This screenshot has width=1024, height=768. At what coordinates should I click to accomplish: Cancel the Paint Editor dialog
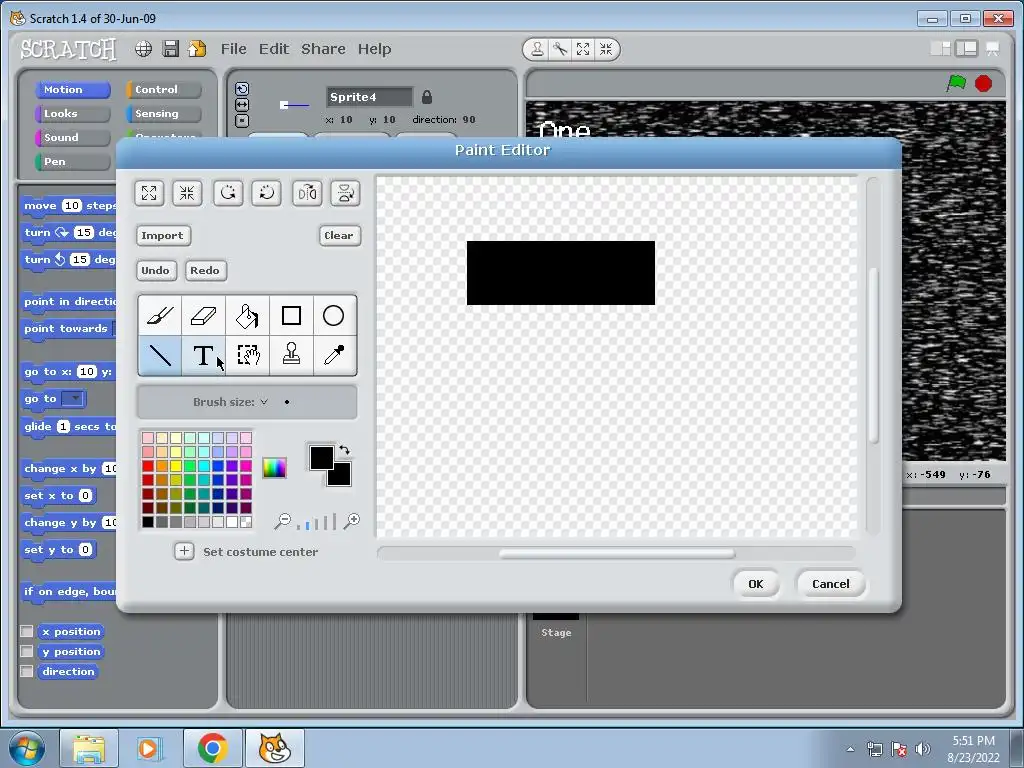[831, 584]
